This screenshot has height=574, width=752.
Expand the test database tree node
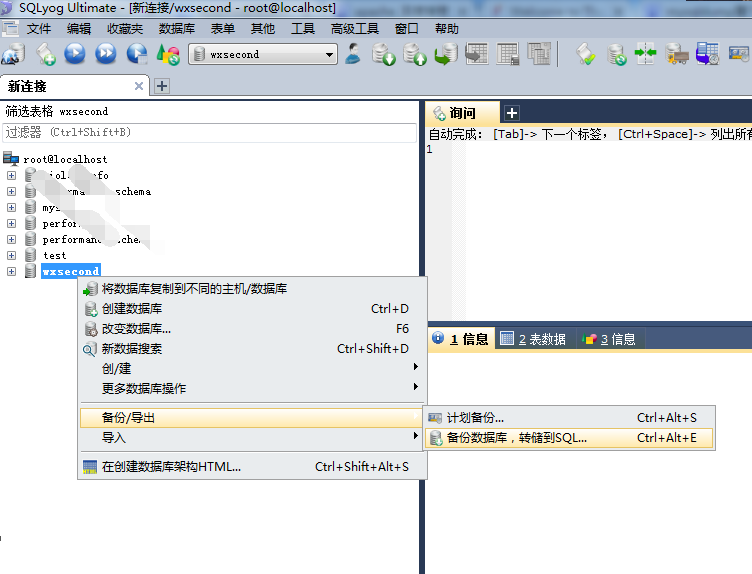[12, 256]
